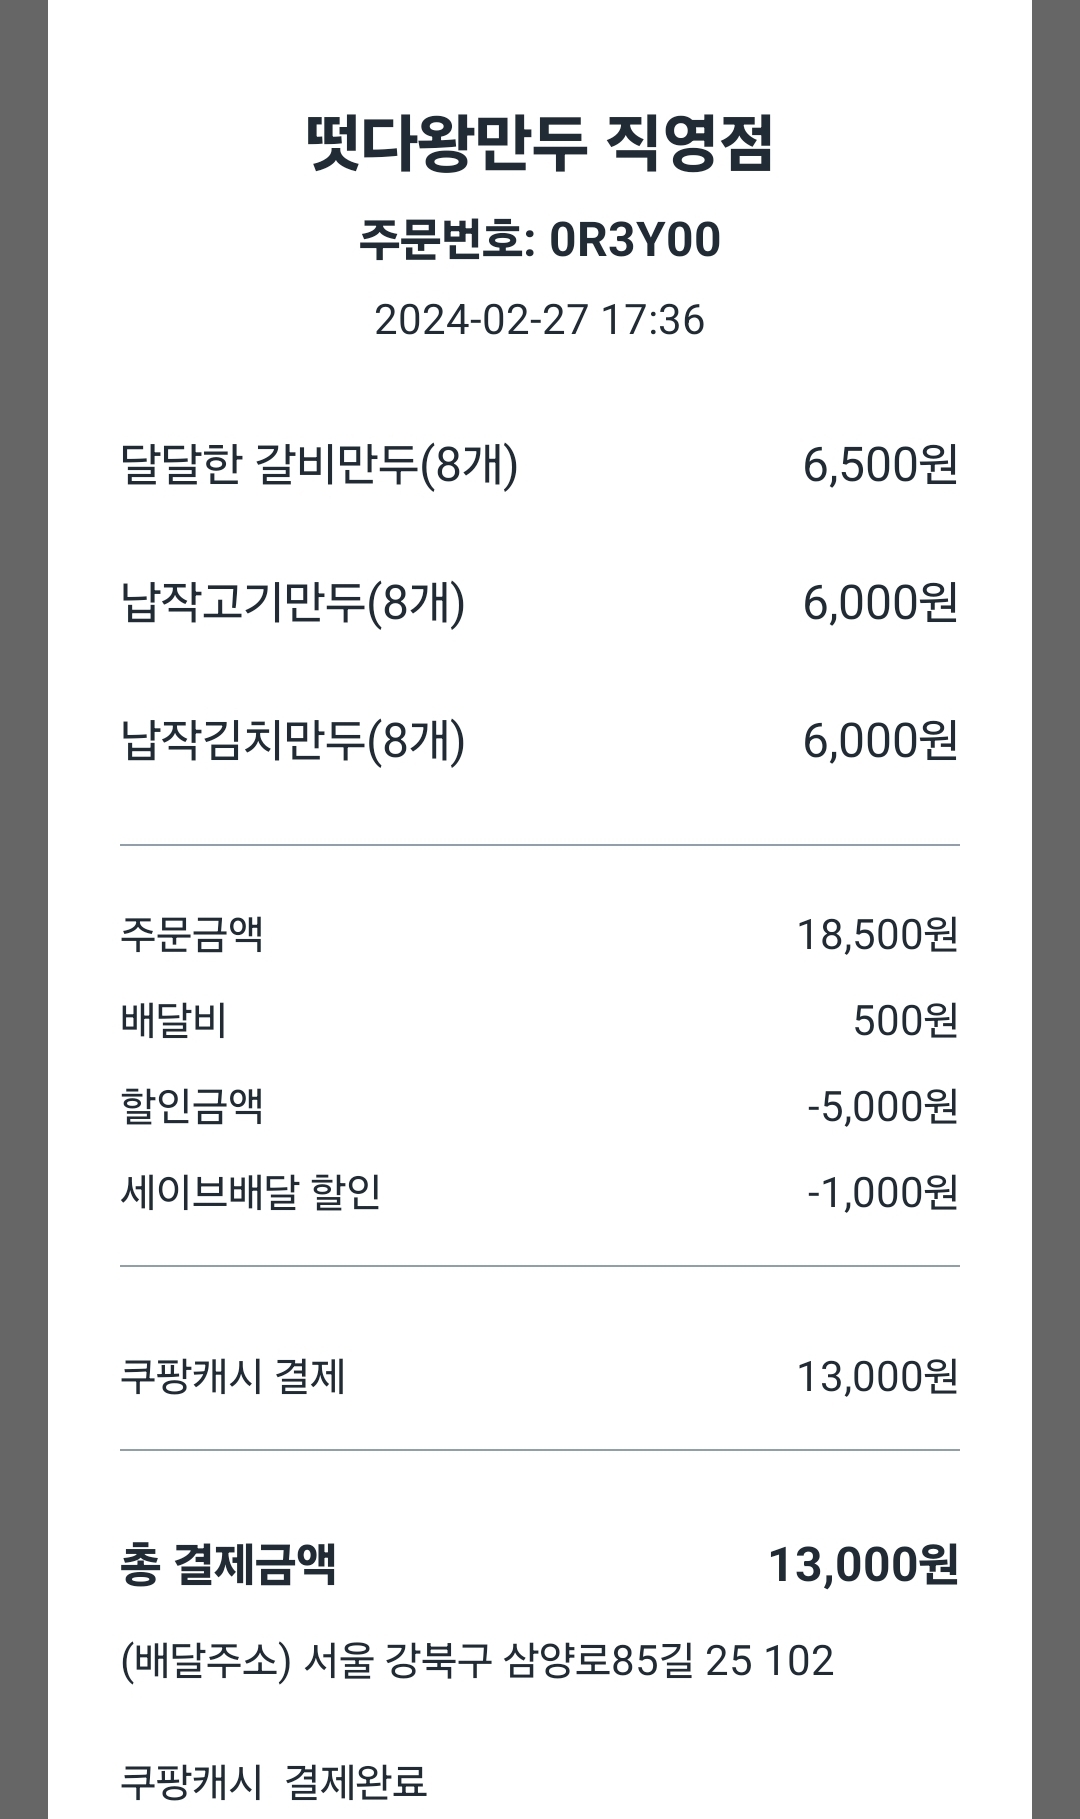Click the 할인금액 label
The height and width of the screenshot is (1819, 1080).
point(191,1107)
